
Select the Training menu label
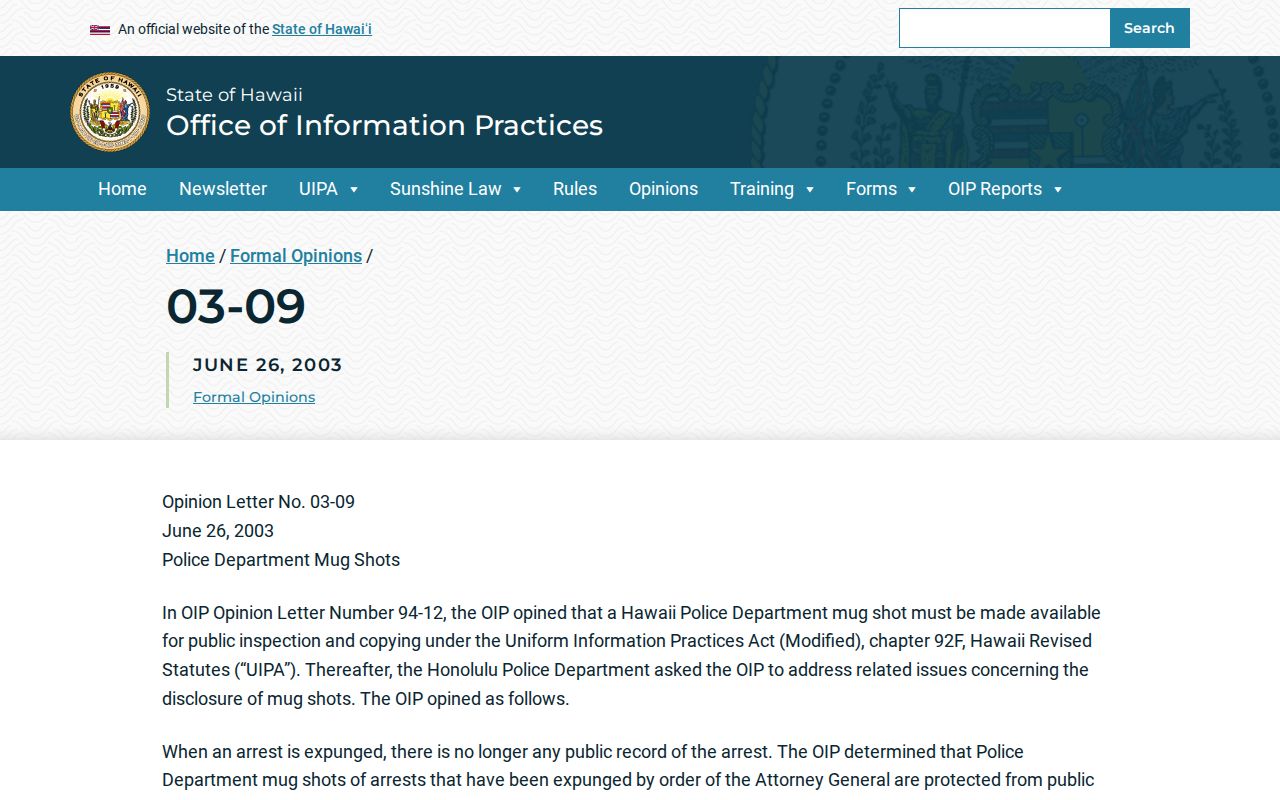click(x=762, y=189)
